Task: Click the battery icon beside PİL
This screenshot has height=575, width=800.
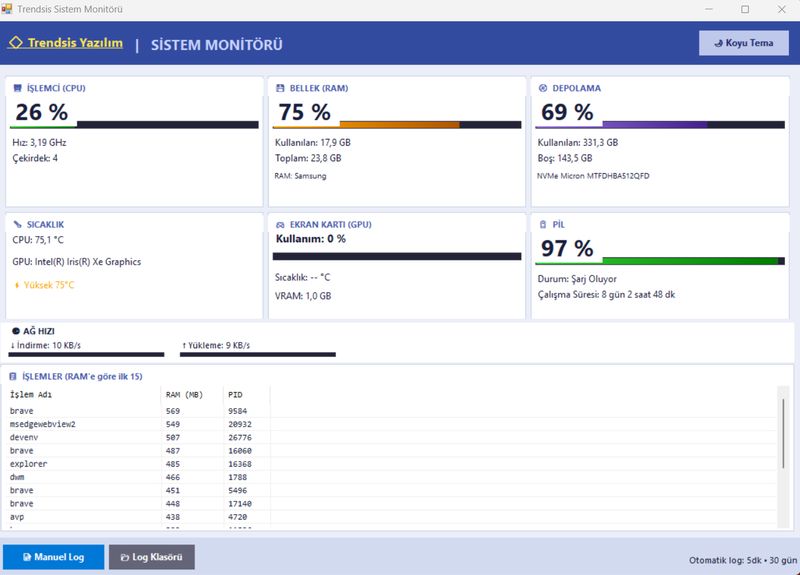Action: coord(543,224)
